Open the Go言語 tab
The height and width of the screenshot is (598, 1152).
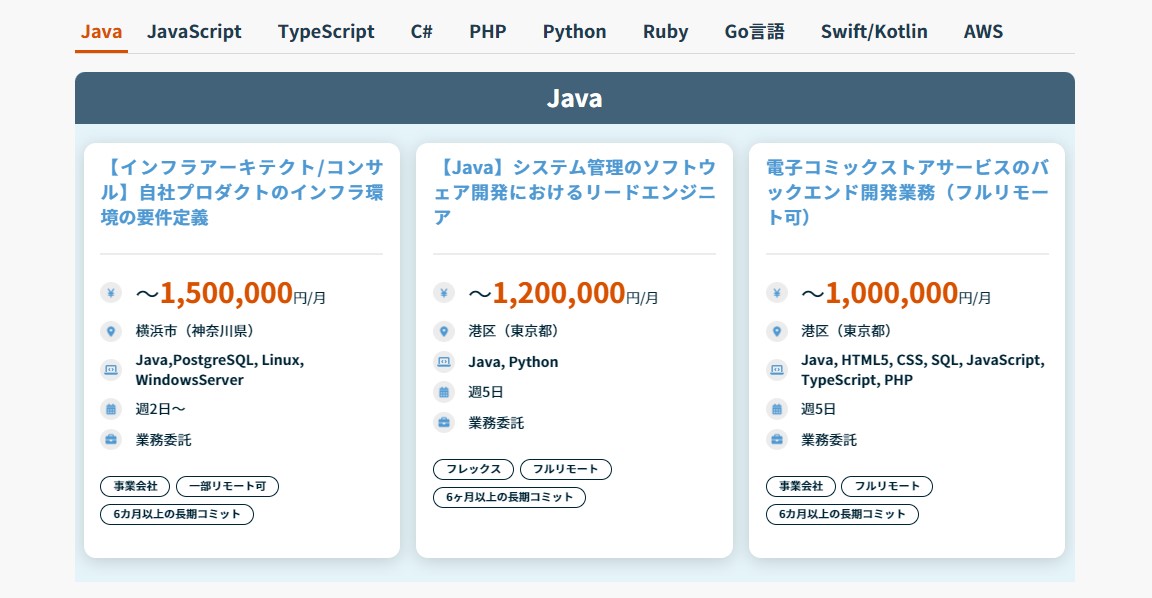click(x=754, y=31)
